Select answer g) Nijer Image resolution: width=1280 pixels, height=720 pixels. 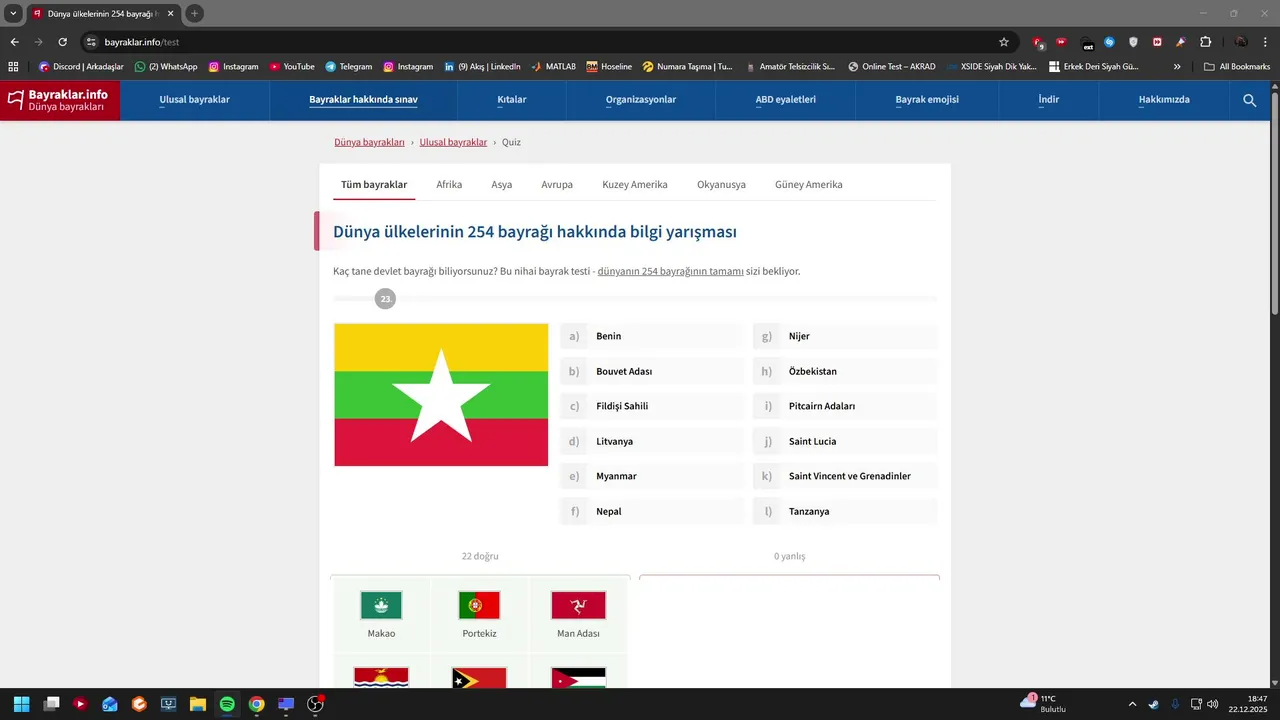point(845,336)
